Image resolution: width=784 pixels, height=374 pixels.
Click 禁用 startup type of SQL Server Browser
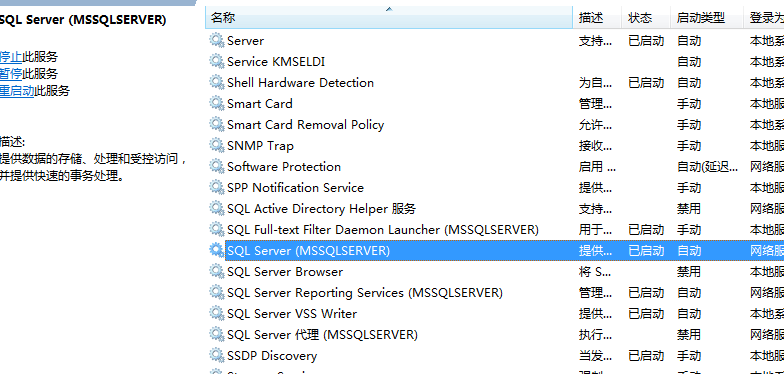click(x=689, y=272)
